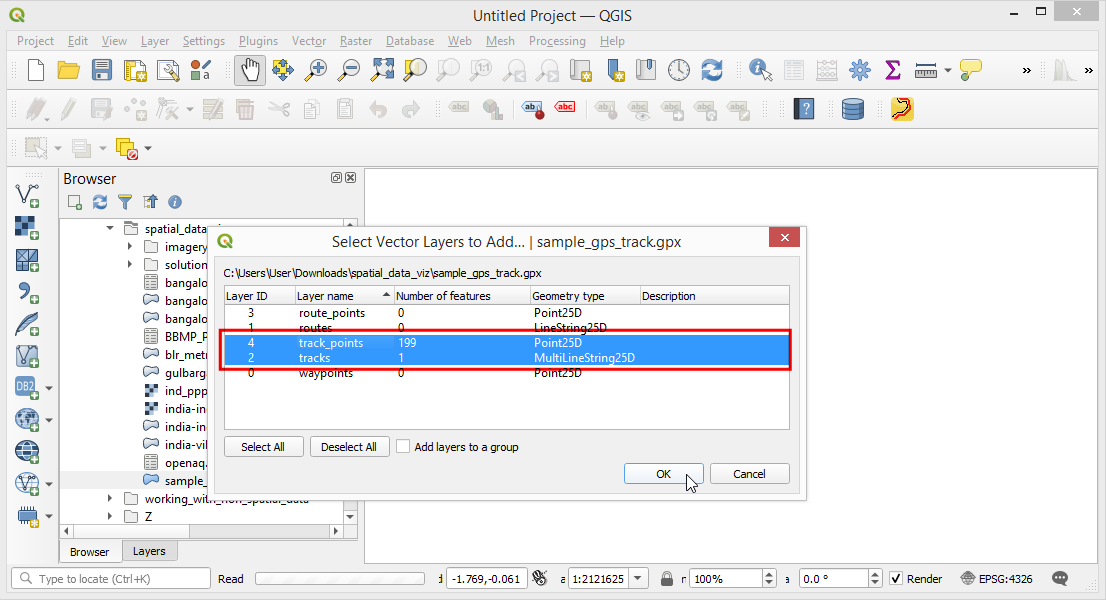Click the yellow plugin icon on toolbar

(x=902, y=109)
